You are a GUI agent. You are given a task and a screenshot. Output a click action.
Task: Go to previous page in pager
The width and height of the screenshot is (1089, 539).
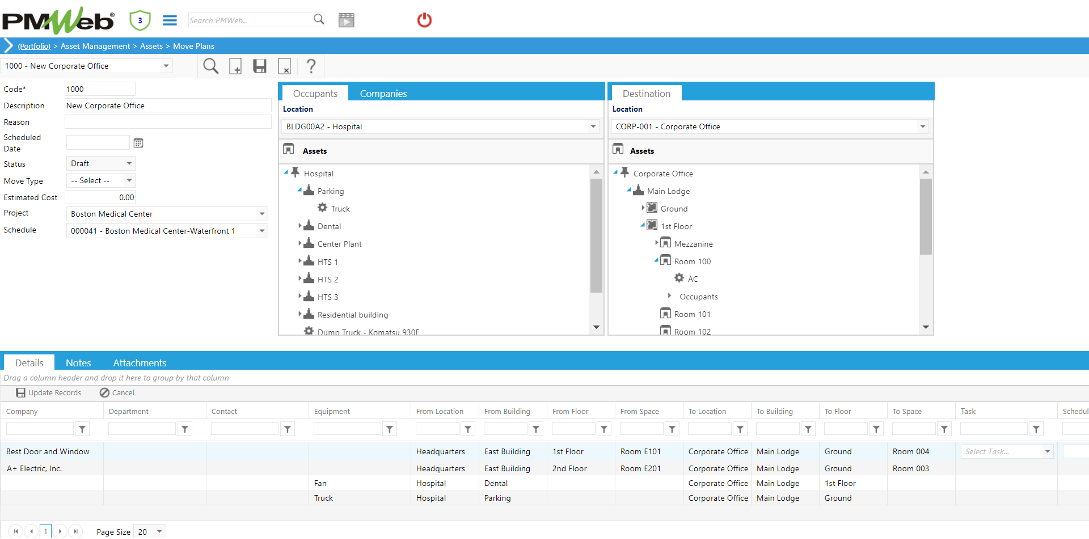tap(31, 531)
